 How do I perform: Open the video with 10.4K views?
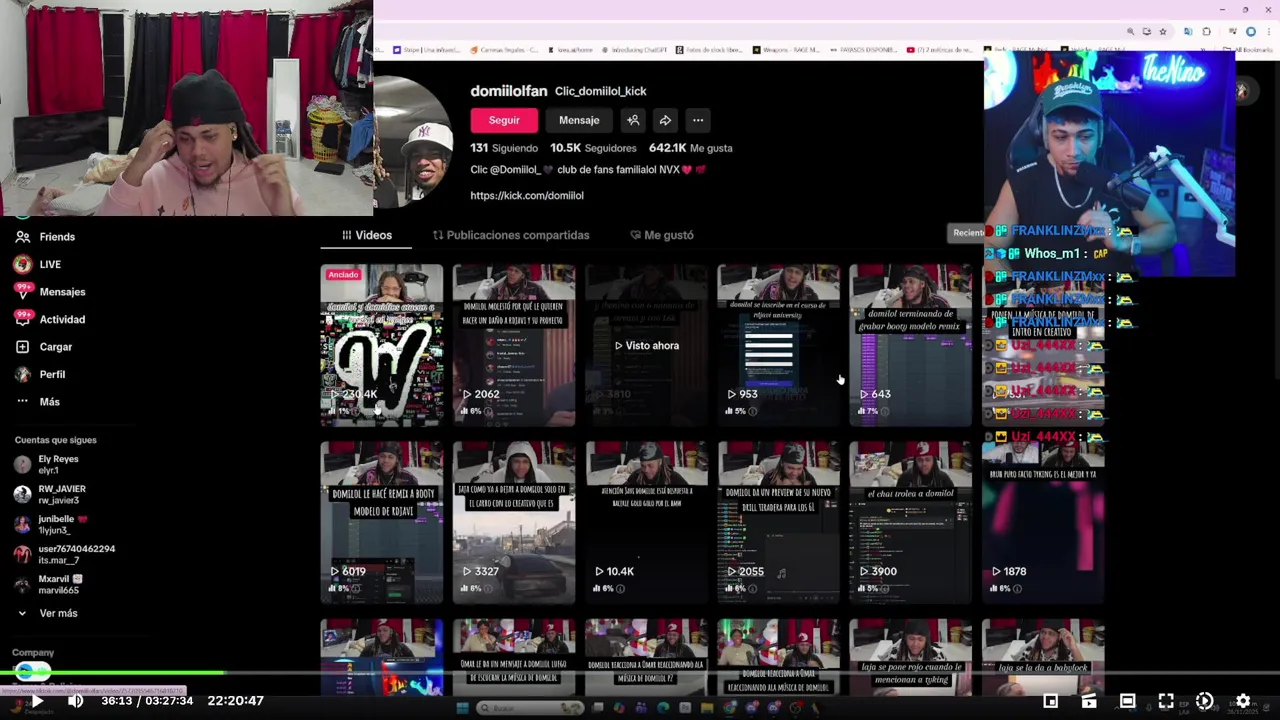(646, 523)
